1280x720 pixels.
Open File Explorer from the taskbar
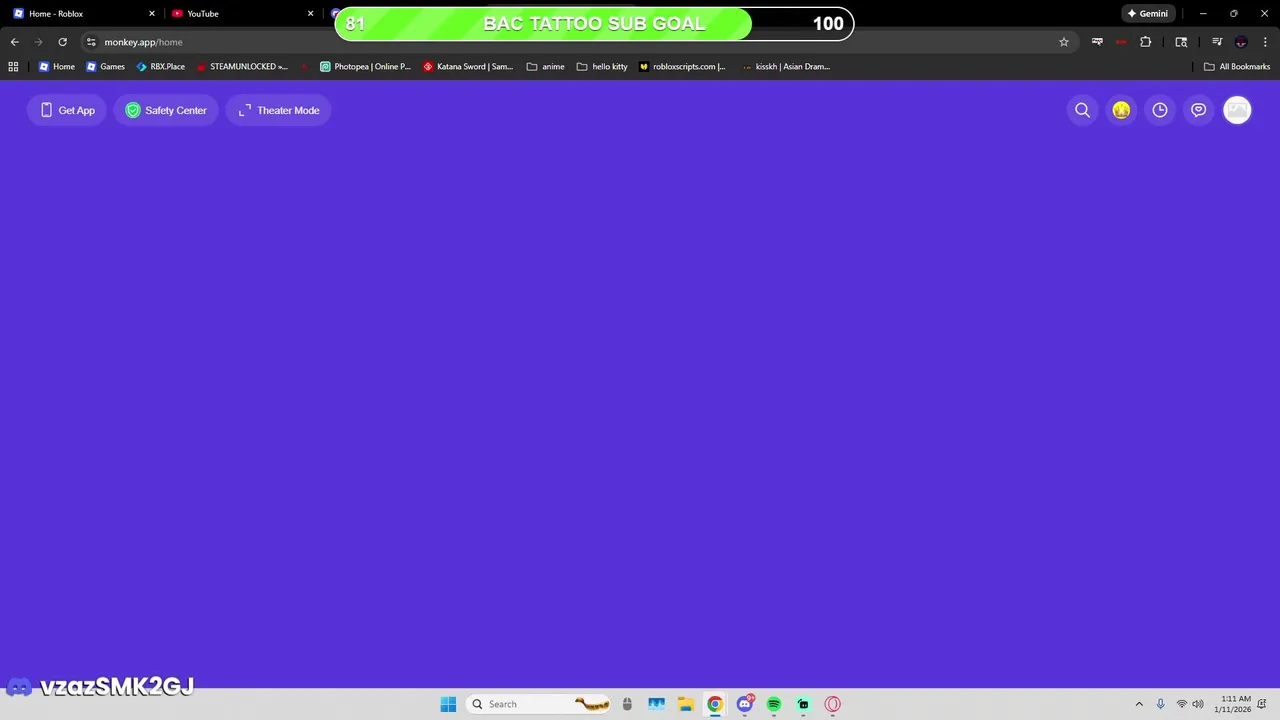(x=685, y=704)
